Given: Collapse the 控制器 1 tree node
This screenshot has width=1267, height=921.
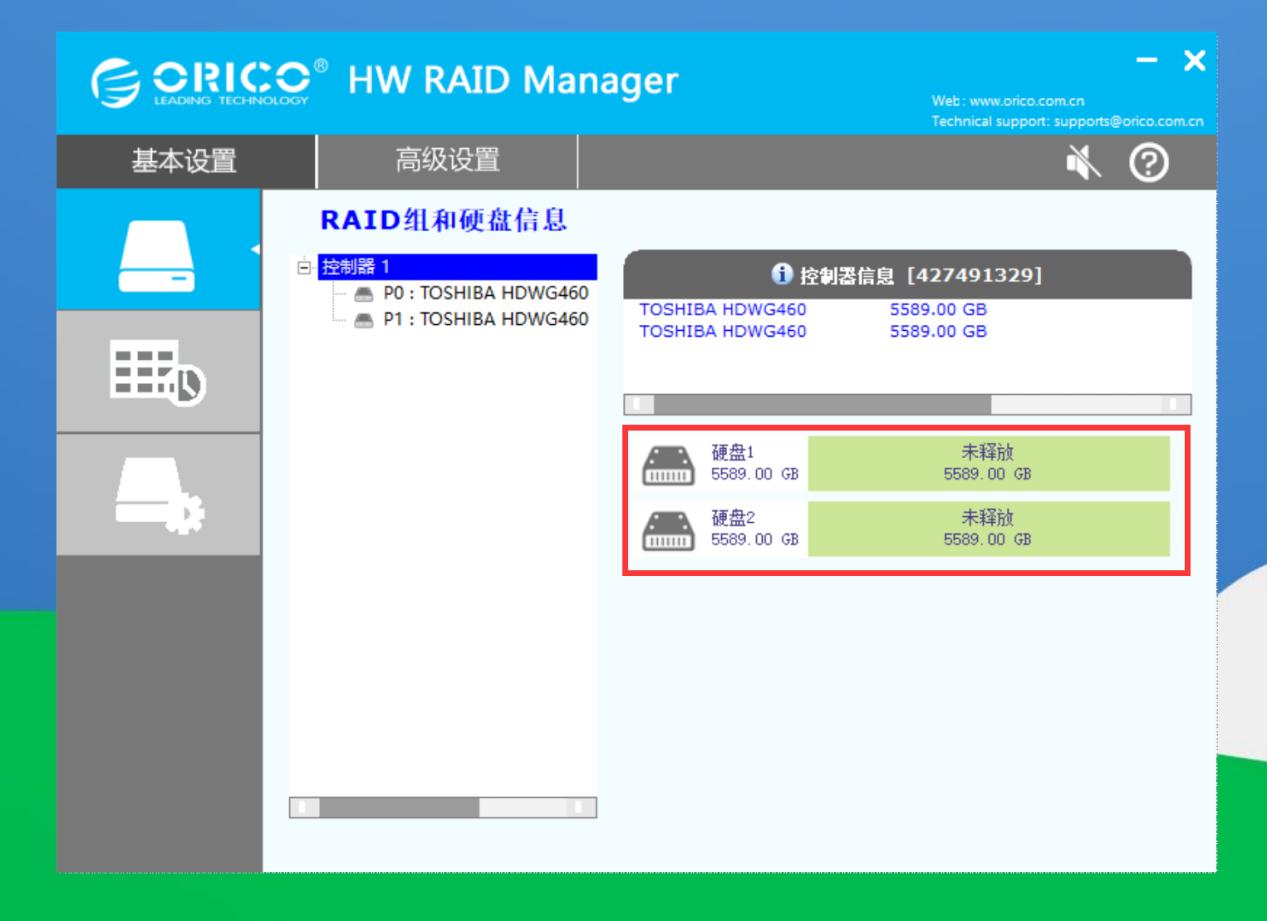Looking at the screenshot, I should coord(303,267).
